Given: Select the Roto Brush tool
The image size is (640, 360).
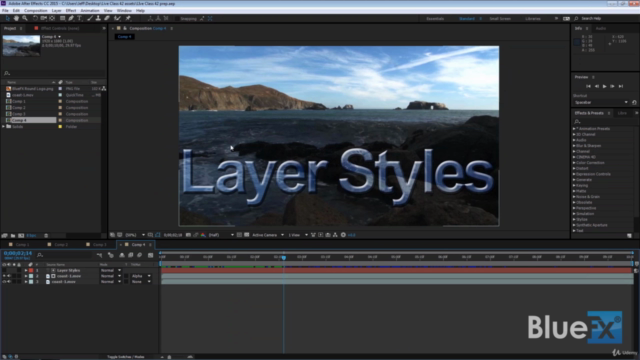Looking at the screenshot, I should [118, 18].
